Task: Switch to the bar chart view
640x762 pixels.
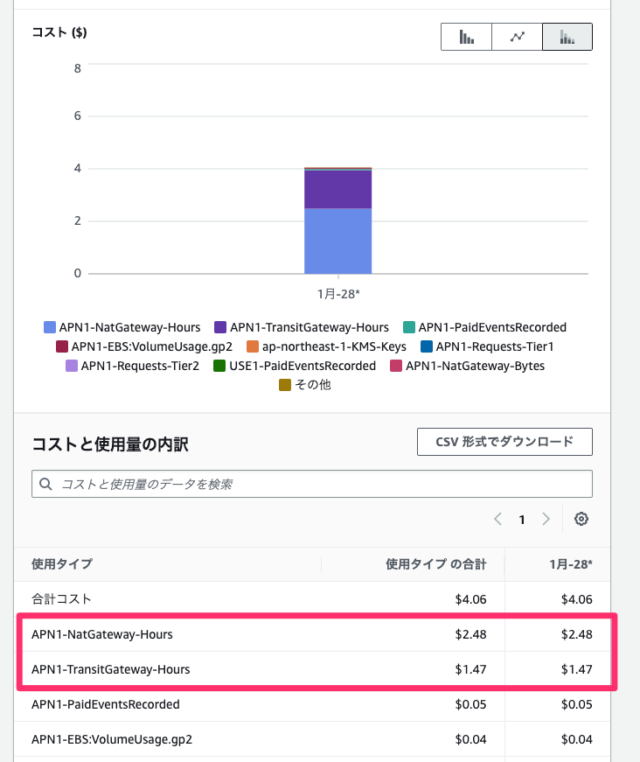Action: tap(466, 37)
